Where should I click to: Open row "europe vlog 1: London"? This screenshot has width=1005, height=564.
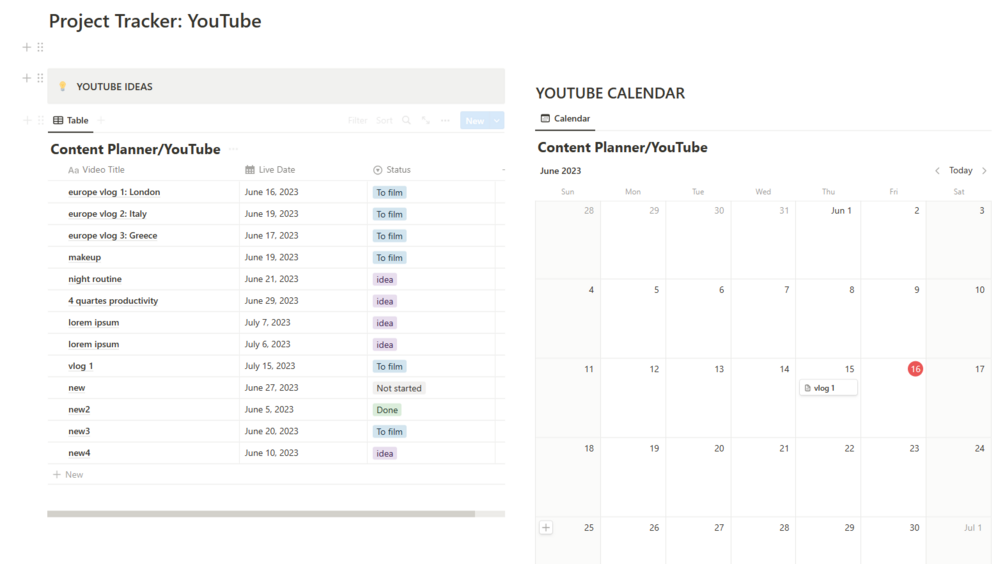click(114, 192)
